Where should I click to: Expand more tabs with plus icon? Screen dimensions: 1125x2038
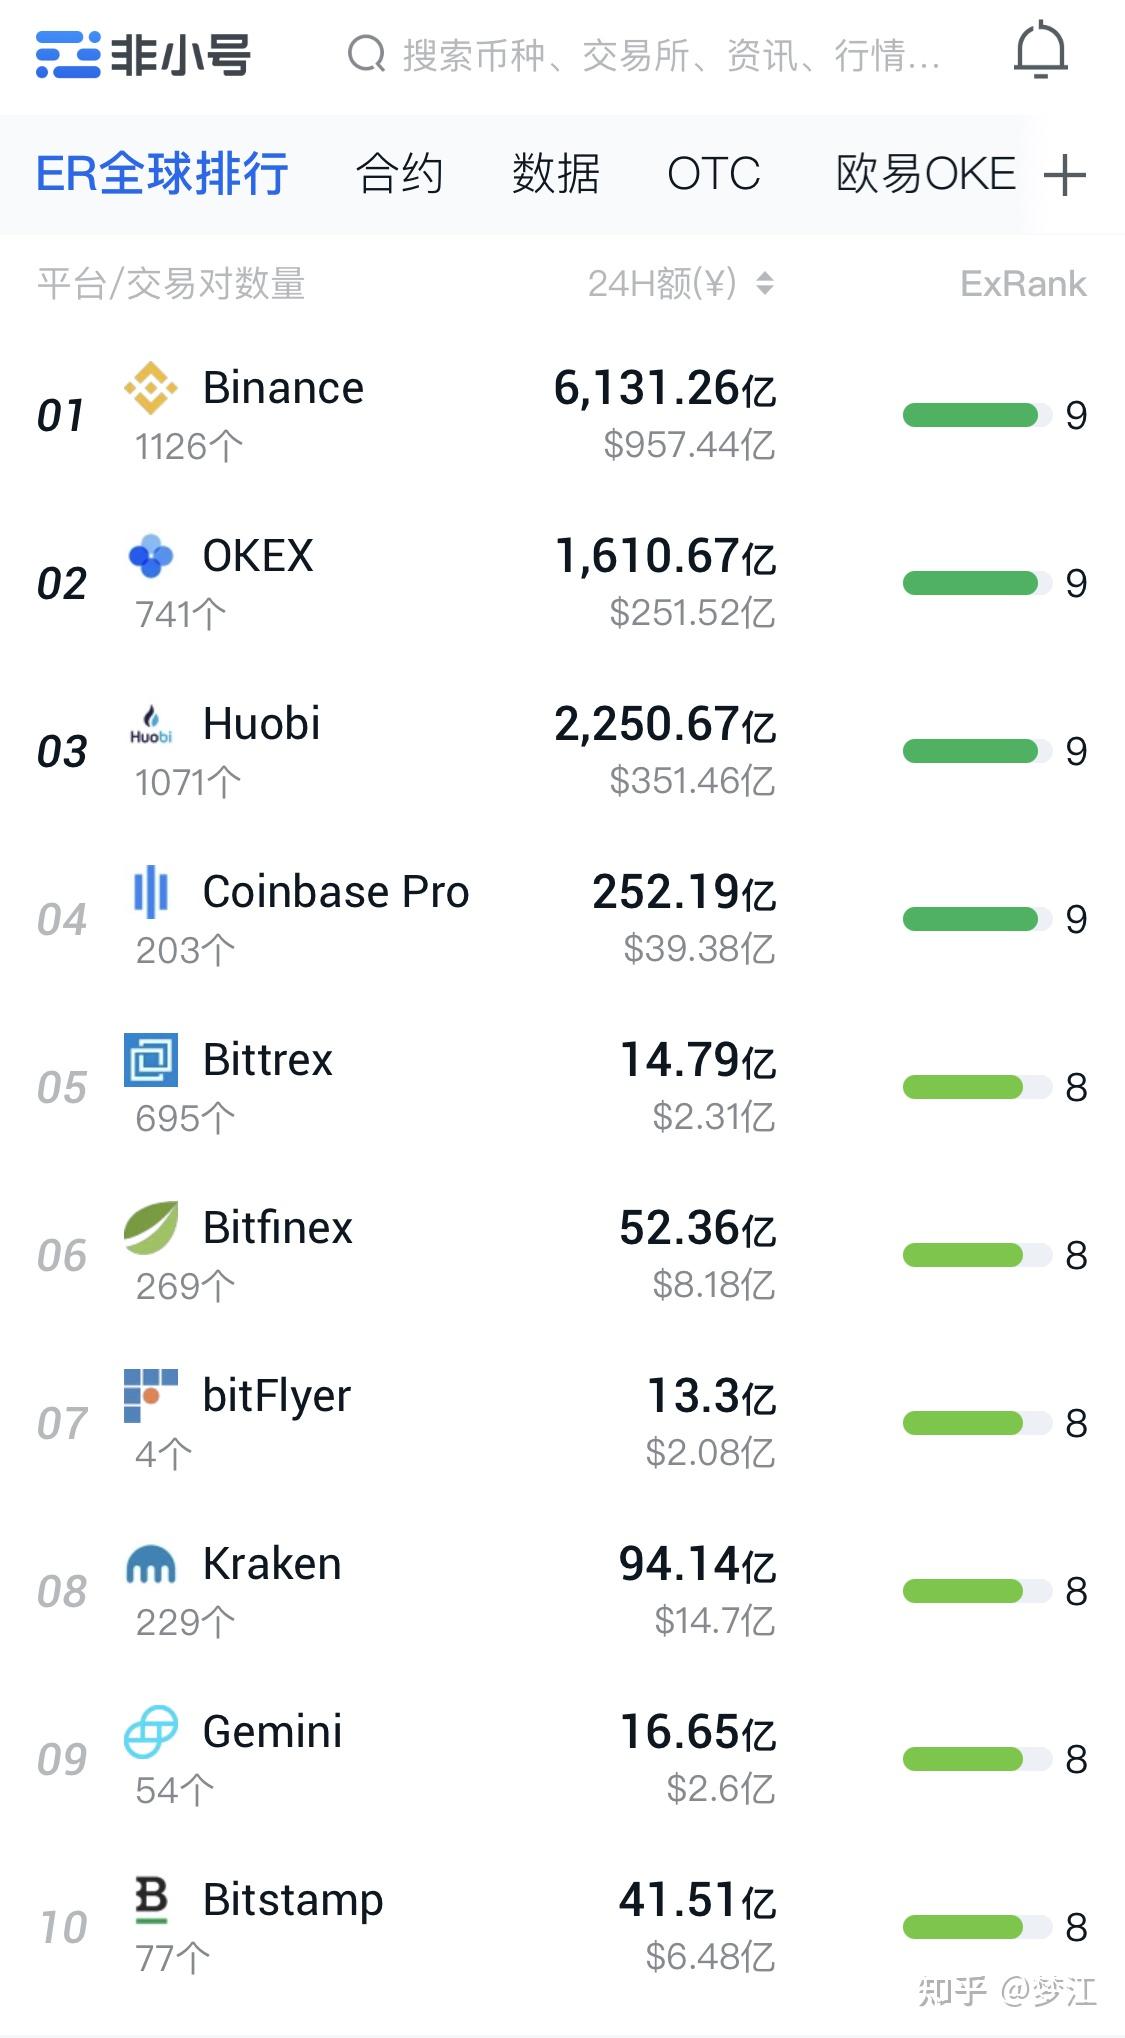tap(1064, 175)
